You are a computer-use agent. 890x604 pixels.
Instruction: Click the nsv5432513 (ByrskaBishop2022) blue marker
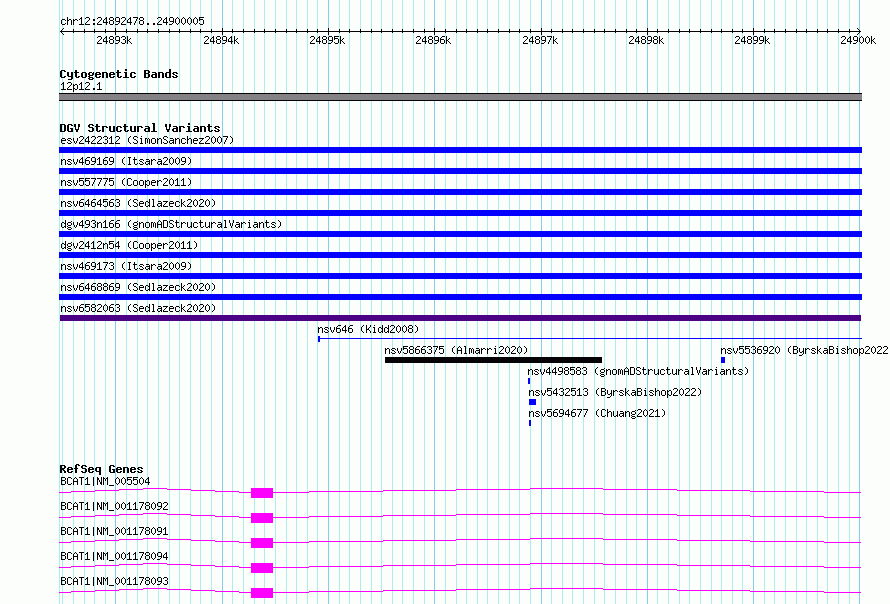pos(532,402)
